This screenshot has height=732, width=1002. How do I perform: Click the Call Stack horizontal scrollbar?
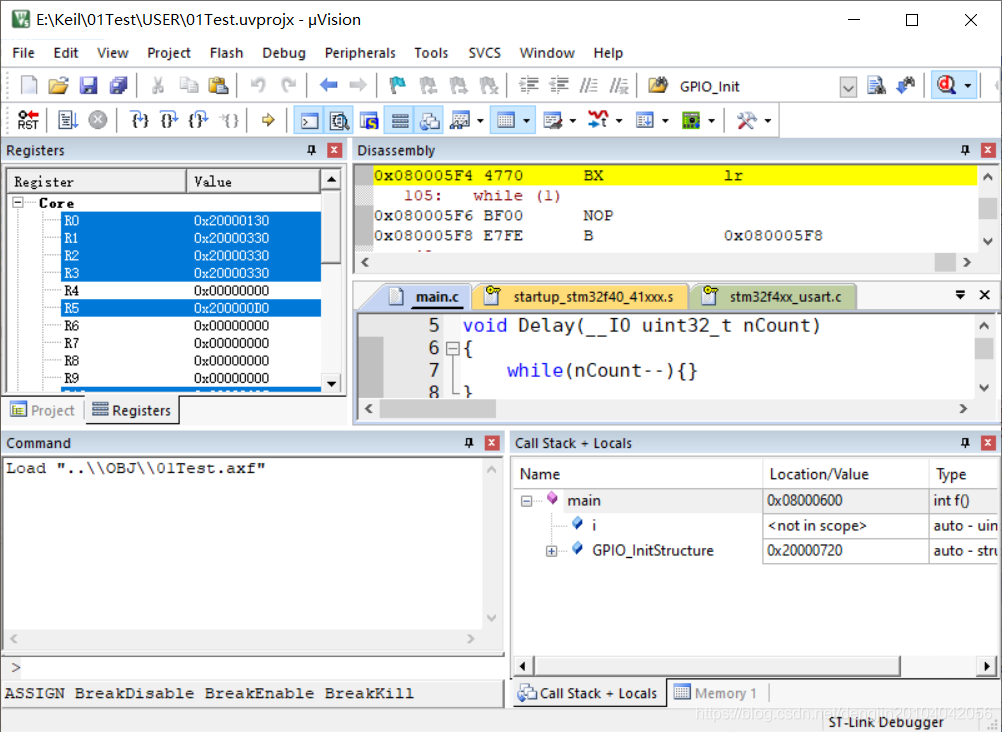tap(753, 666)
